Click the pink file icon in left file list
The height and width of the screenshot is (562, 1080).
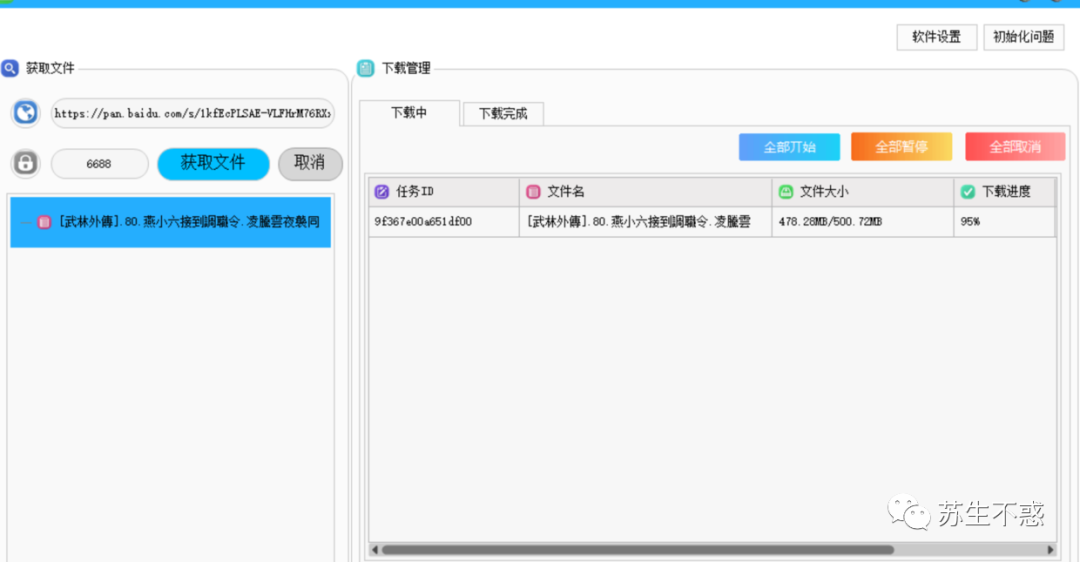(x=44, y=222)
